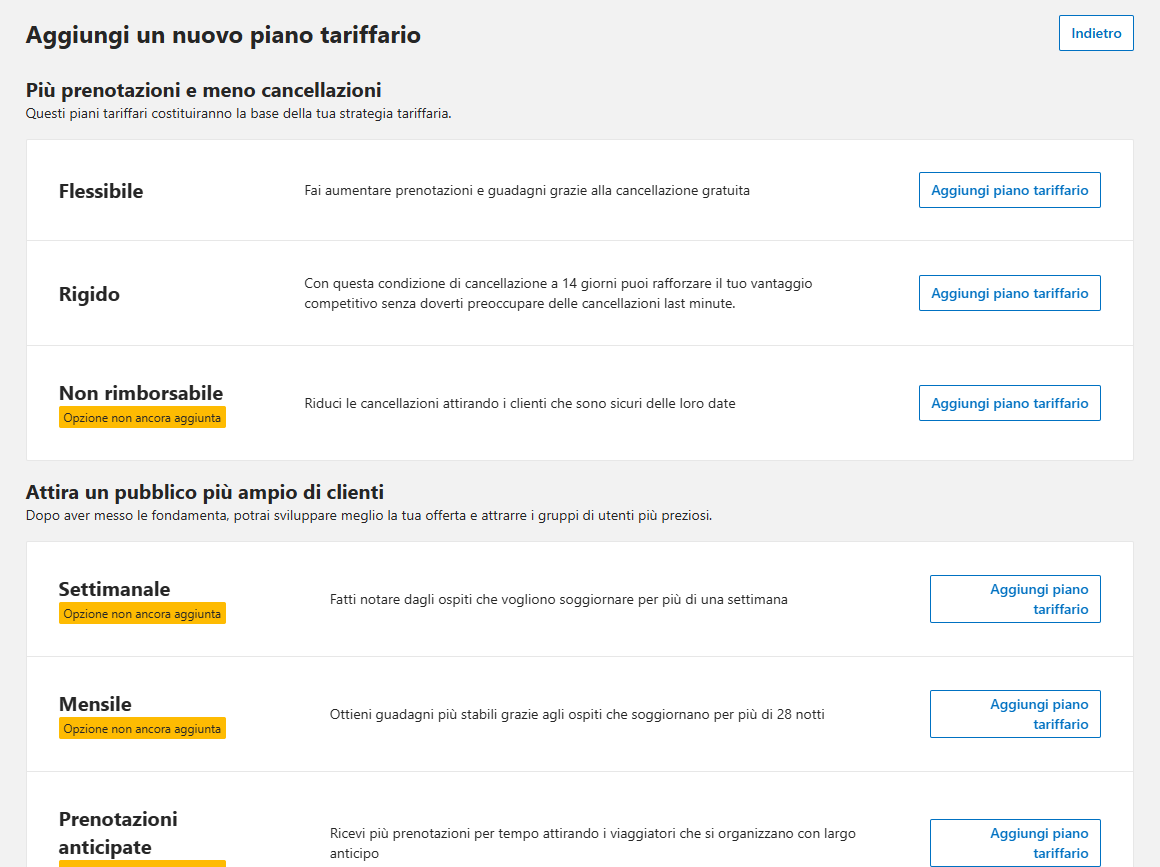
Task: Select the Non rimborsabile plan title
Action: click(x=141, y=393)
